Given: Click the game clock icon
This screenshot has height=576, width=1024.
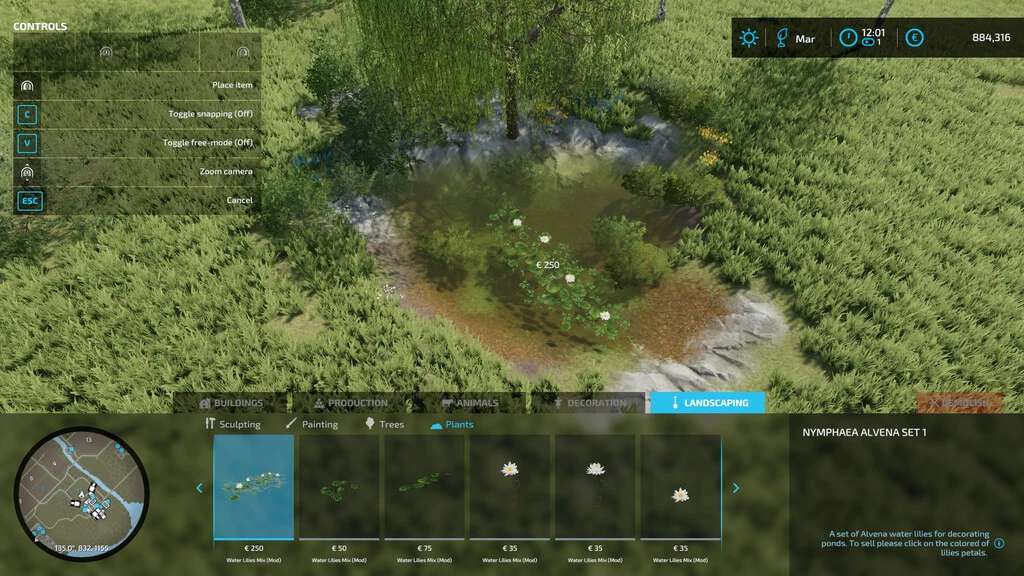Looking at the screenshot, I should coord(848,38).
